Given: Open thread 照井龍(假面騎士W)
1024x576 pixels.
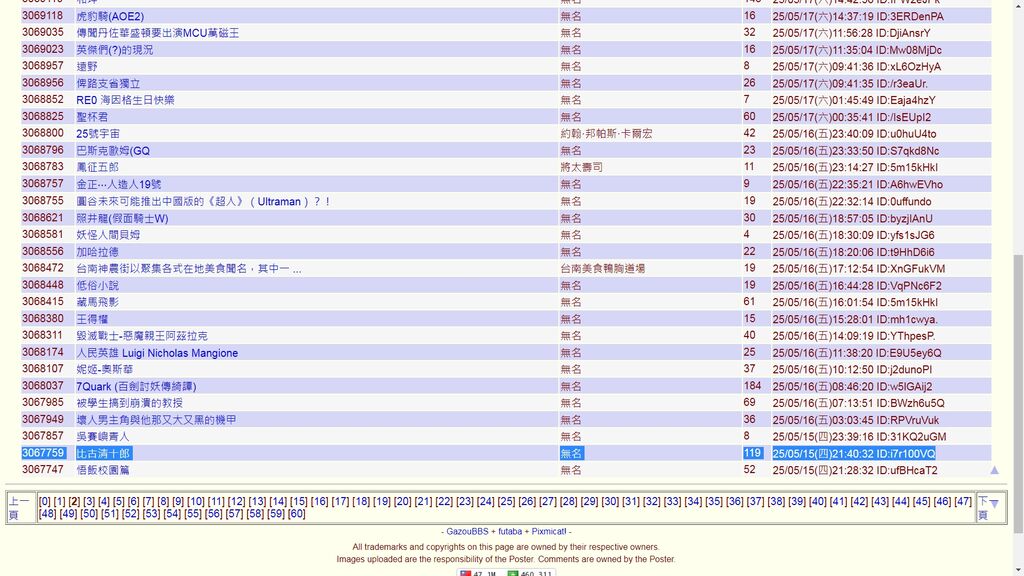Looking at the screenshot, I should [122, 218].
